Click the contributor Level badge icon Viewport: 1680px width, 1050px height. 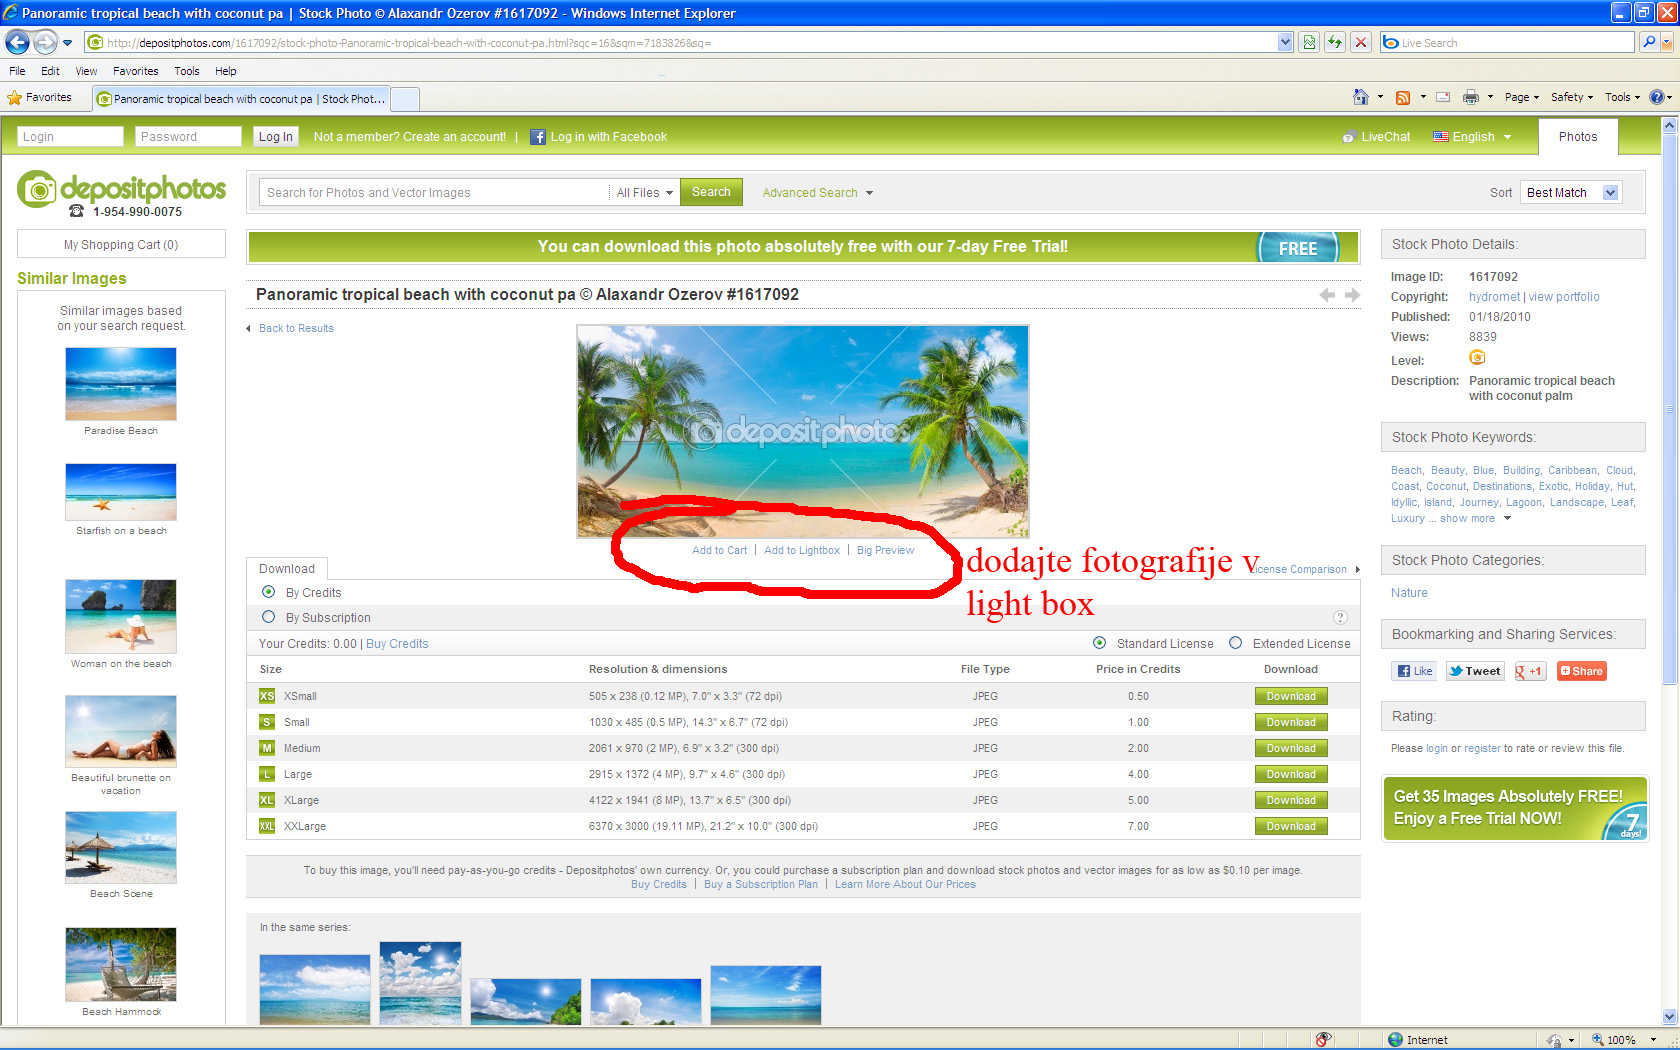coord(1477,358)
